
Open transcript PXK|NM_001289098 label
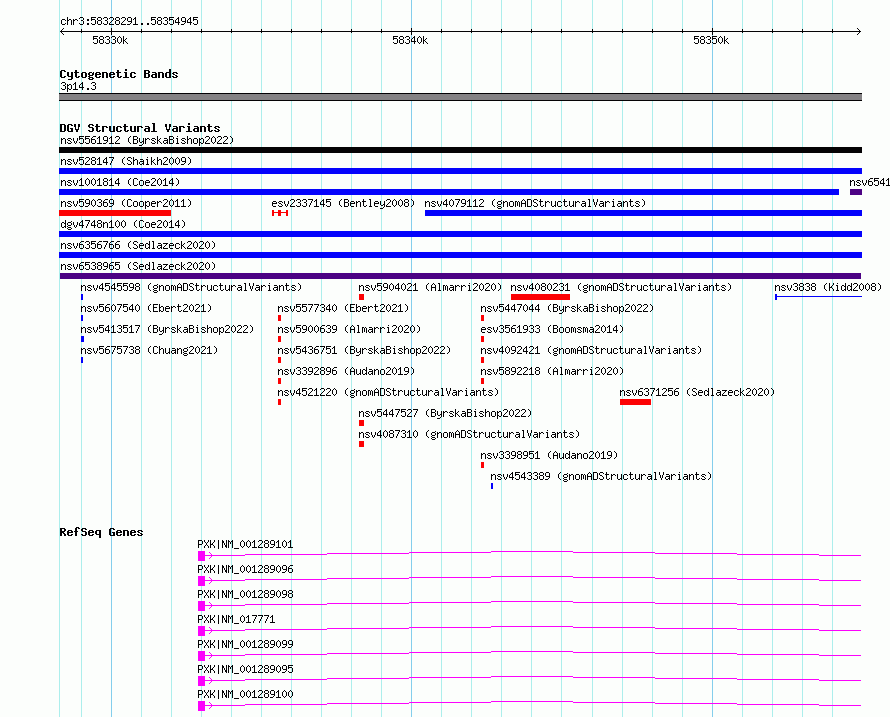pyautogui.click(x=245, y=594)
